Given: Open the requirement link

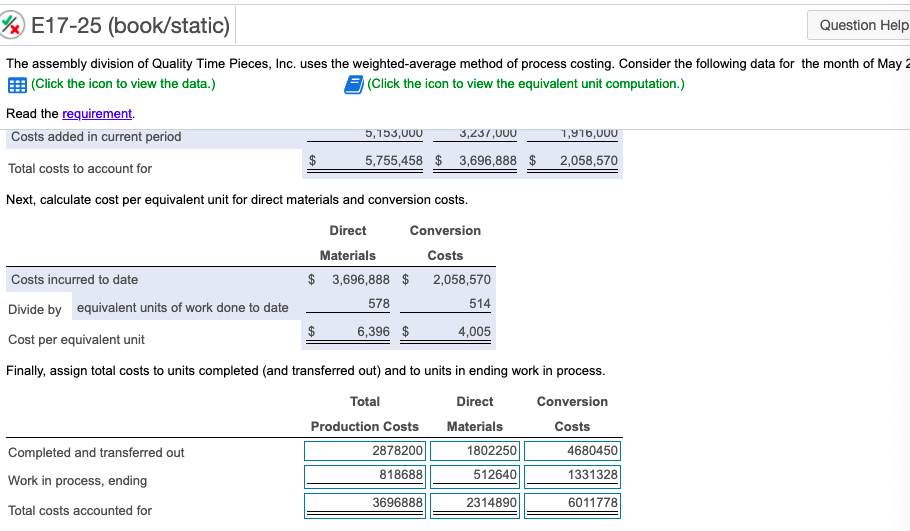Looking at the screenshot, I should [x=97, y=113].
